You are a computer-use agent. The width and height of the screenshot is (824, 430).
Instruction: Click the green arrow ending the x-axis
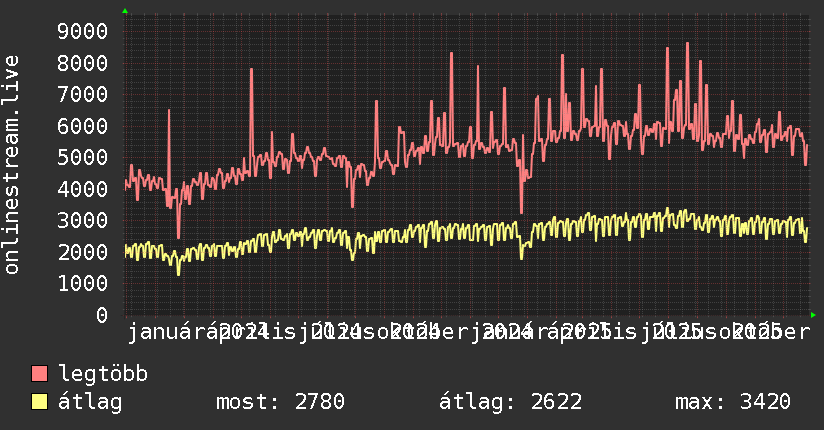pos(813,315)
